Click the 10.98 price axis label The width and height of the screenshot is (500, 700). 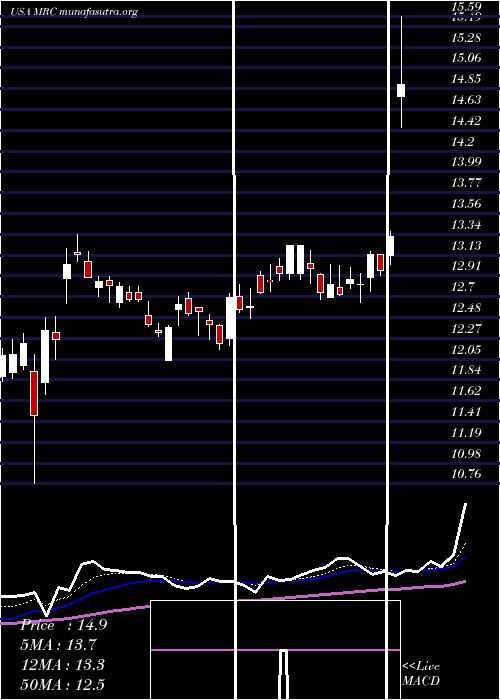(x=466, y=453)
